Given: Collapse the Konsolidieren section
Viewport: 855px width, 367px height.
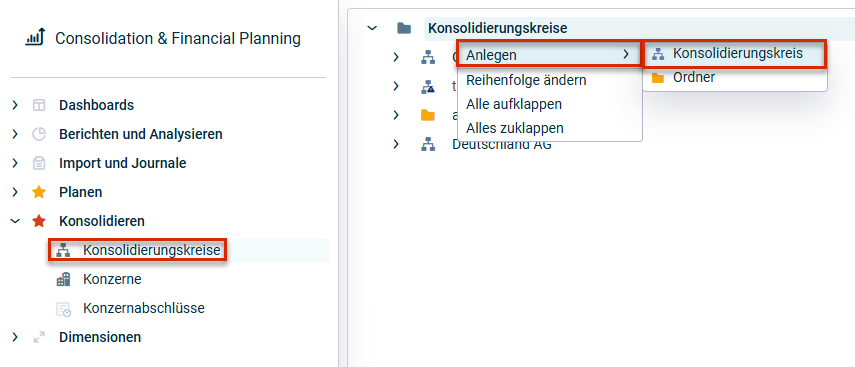Looking at the screenshot, I should [15, 221].
